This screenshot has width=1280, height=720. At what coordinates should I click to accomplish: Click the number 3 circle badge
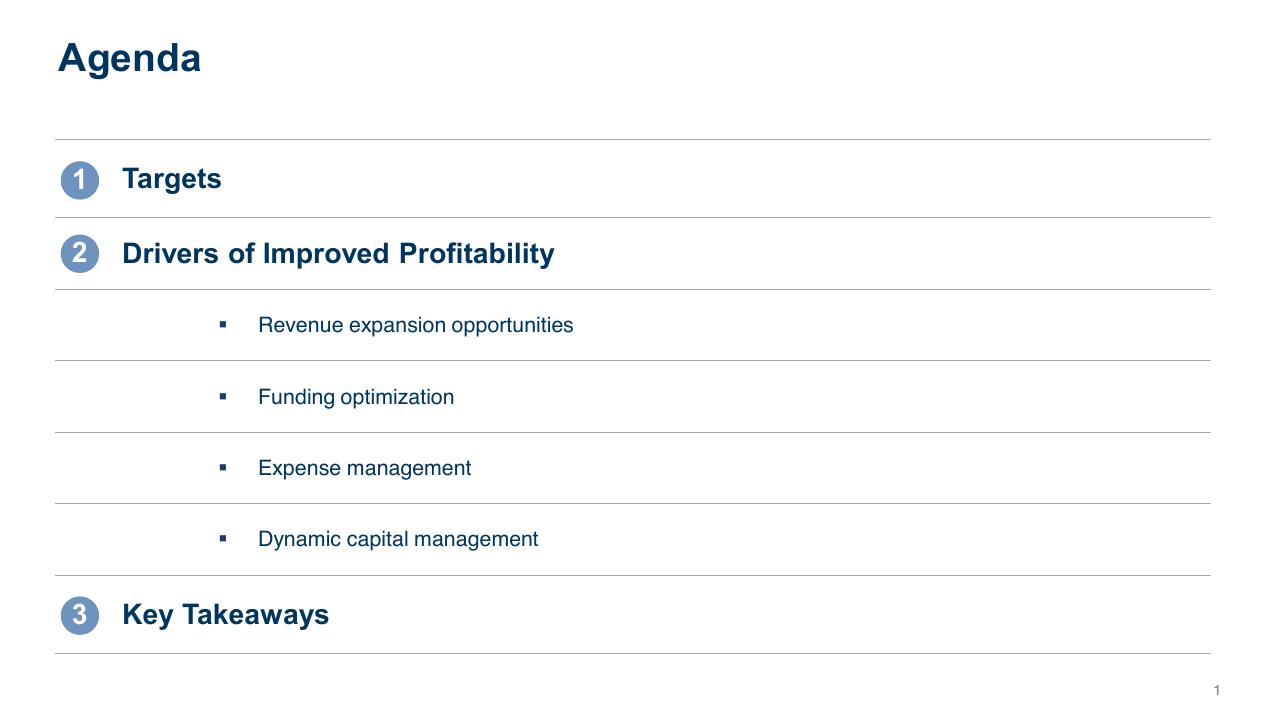(80, 615)
